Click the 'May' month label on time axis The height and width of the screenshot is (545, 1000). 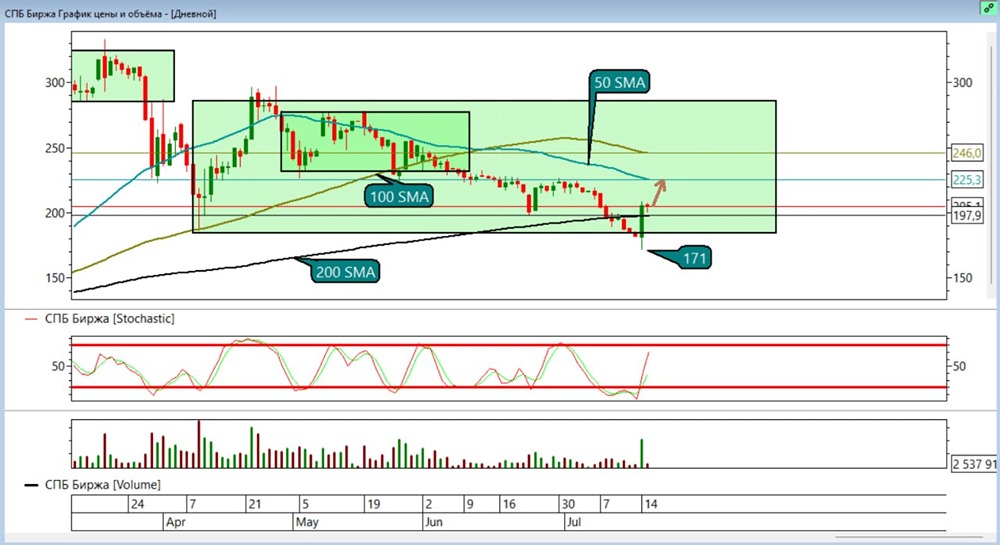tap(307, 522)
